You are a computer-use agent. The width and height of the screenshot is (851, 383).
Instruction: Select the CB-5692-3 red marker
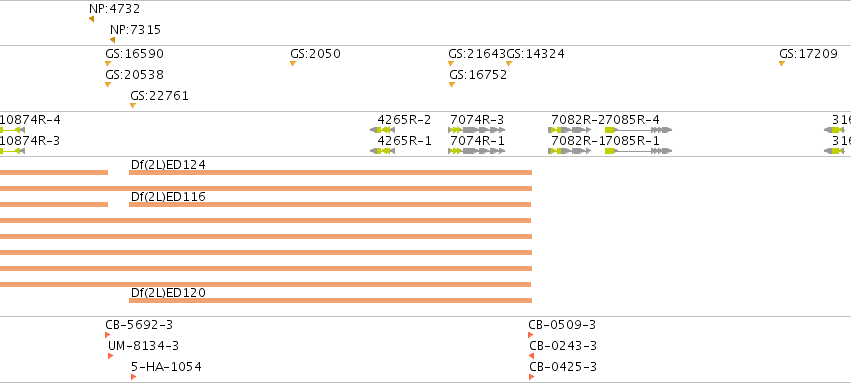(x=107, y=335)
